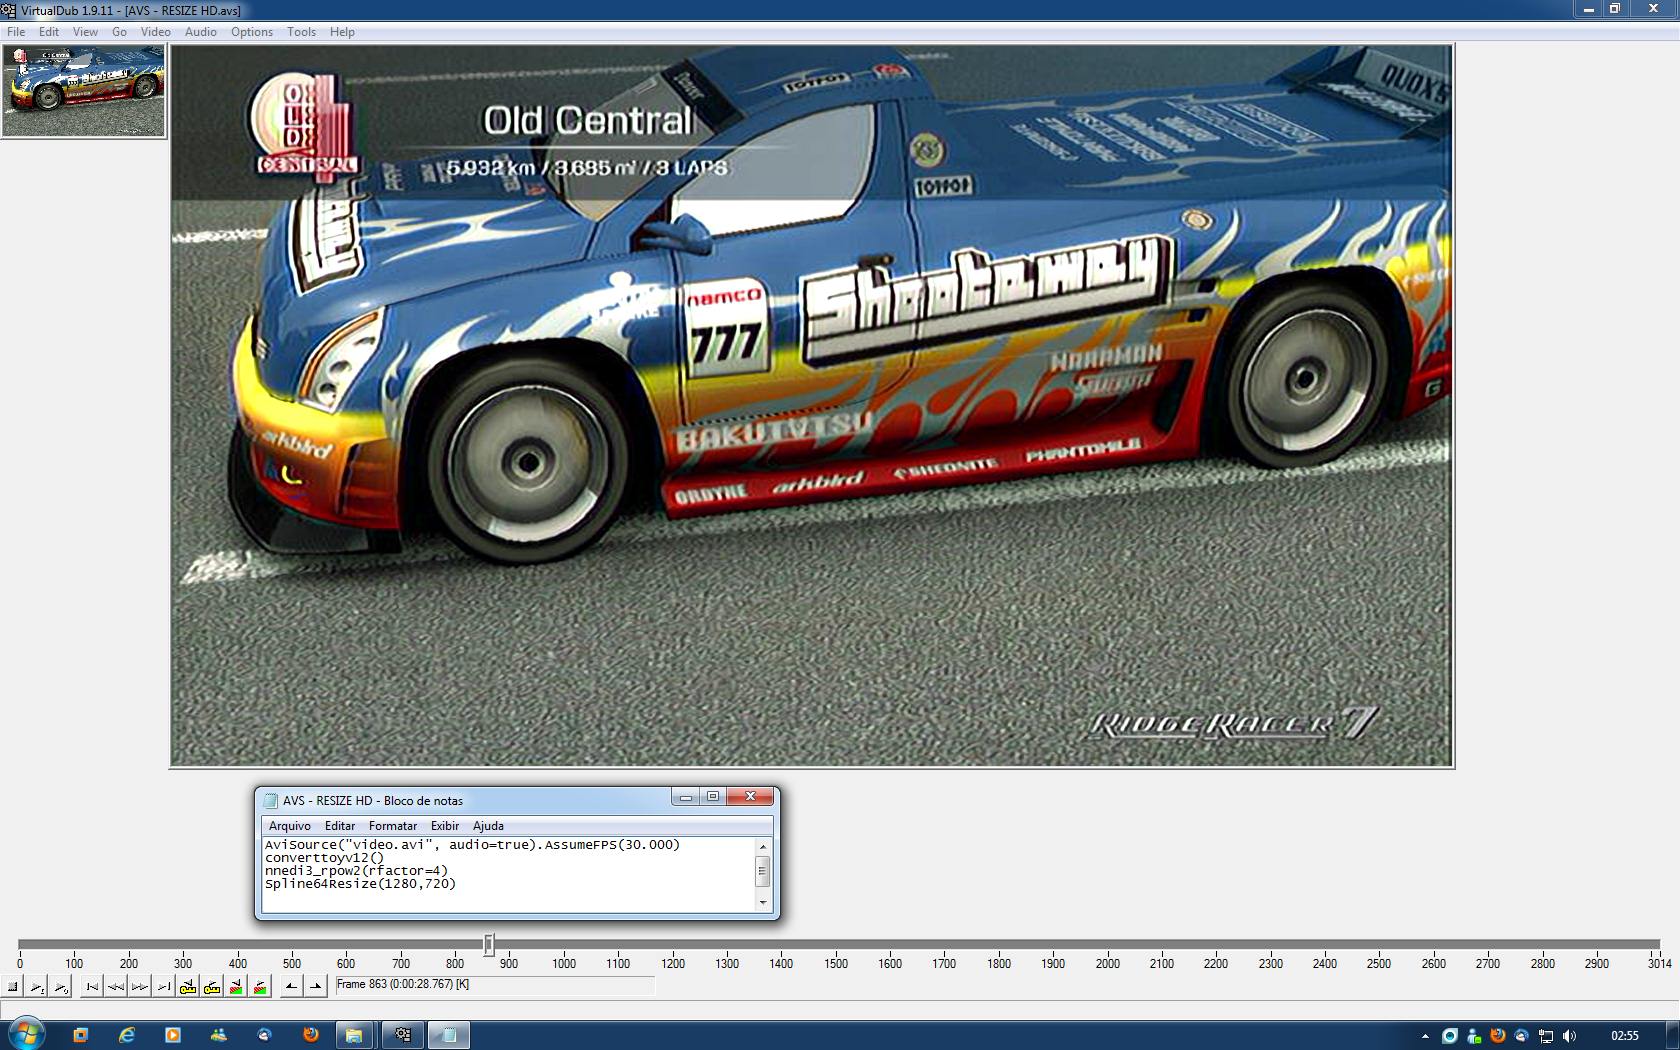
Task: Open the Options menu
Action: click(252, 32)
